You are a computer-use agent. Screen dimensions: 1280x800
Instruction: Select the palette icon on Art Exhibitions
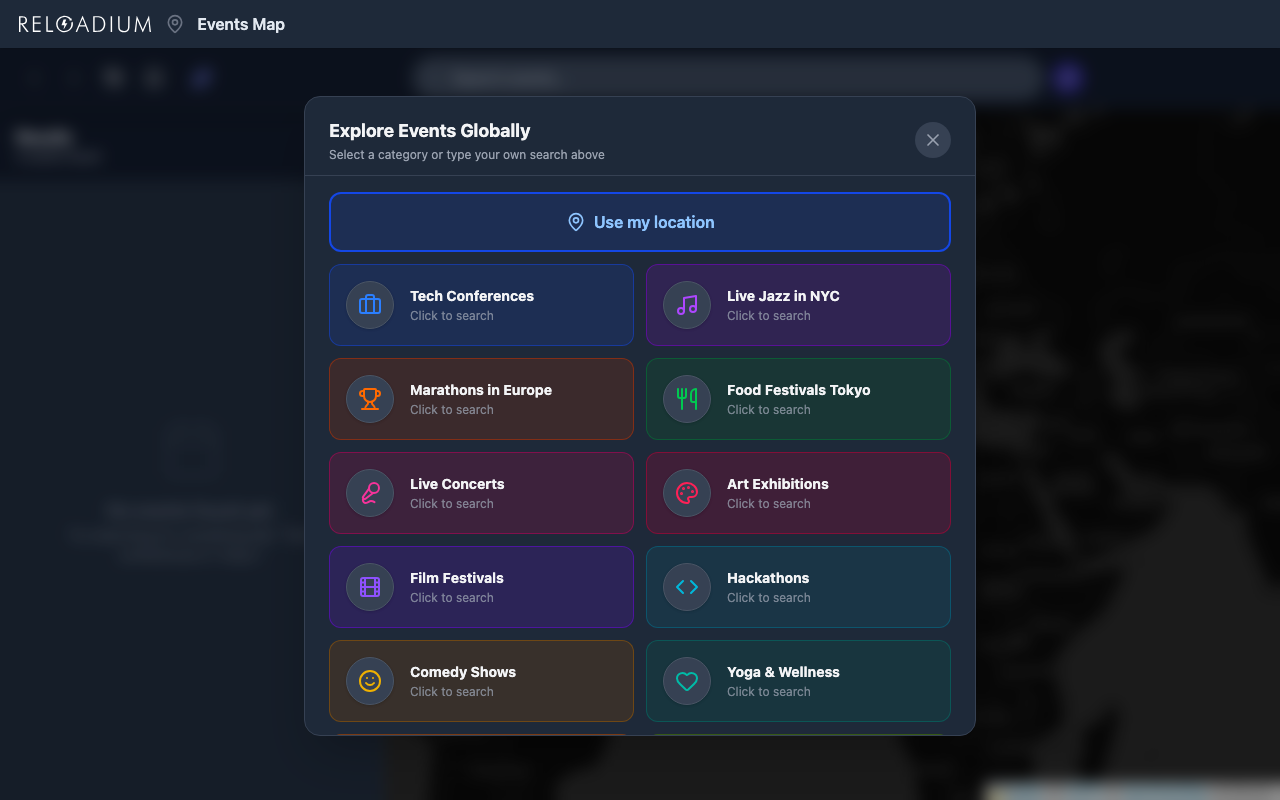coord(686,493)
